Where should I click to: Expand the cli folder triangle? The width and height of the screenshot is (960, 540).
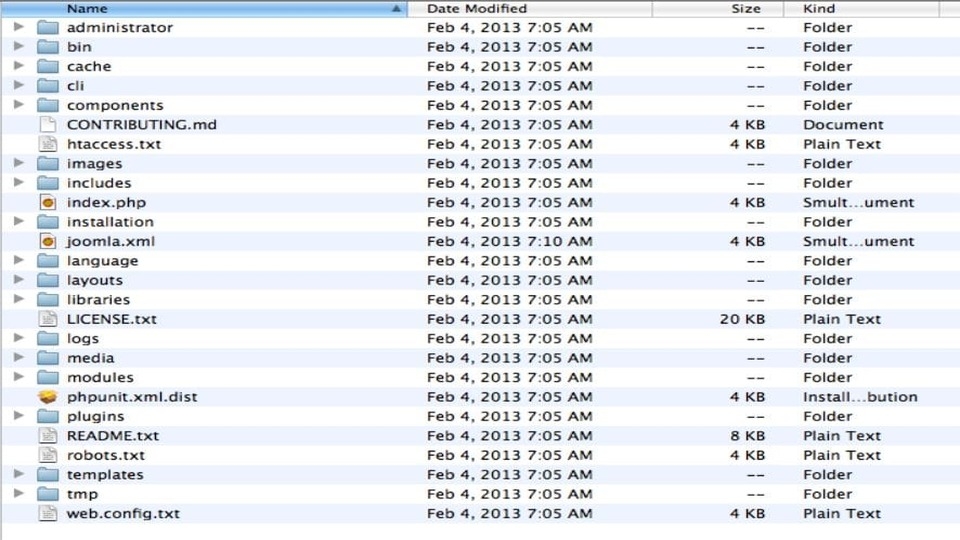pyautogui.click(x=19, y=85)
